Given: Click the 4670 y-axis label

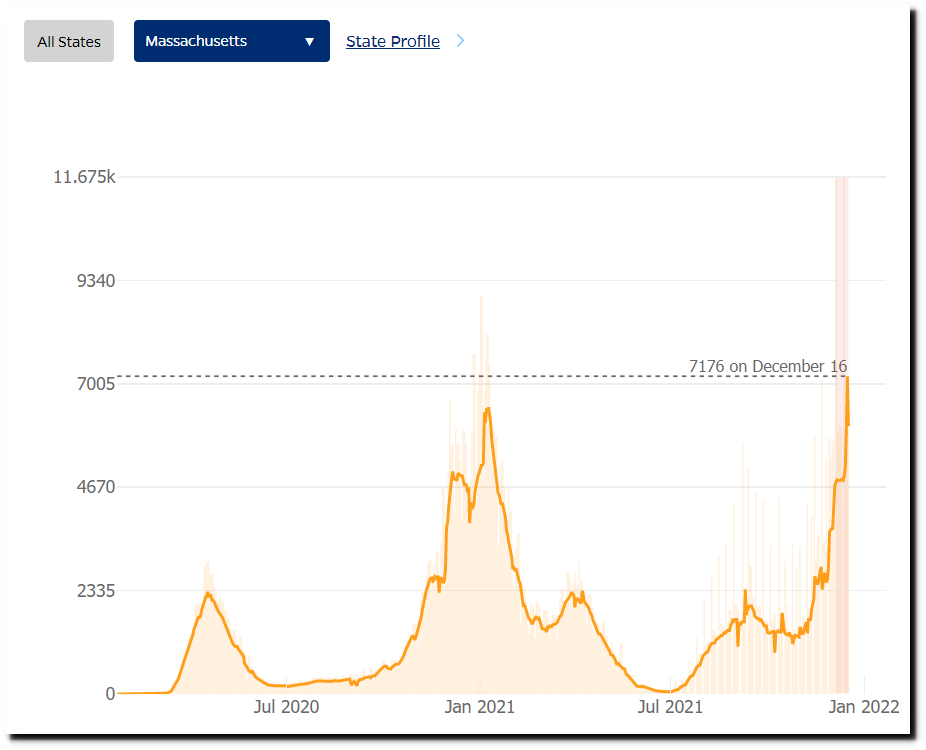Looking at the screenshot, I should pos(96,487).
